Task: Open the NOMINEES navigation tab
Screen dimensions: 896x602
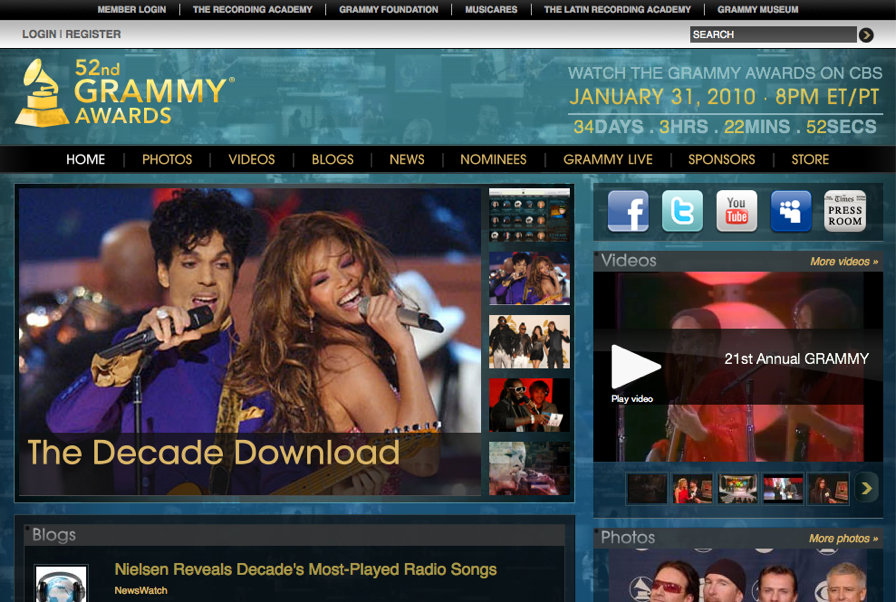Action: click(493, 159)
